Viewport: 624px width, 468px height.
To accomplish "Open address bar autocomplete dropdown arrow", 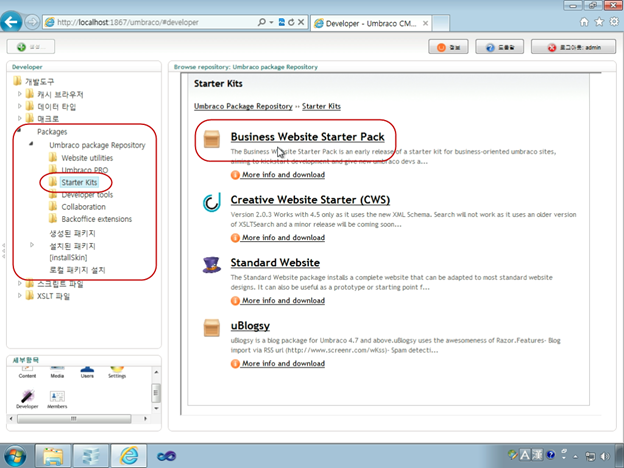I will [271, 22].
